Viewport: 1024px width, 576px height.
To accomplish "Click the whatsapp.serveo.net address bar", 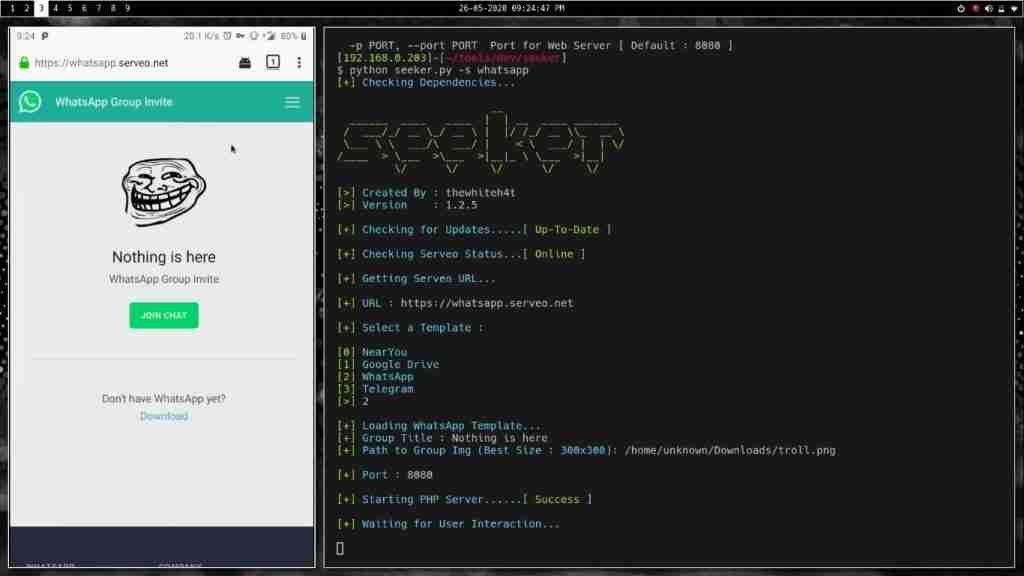I will (x=101, y=63).
